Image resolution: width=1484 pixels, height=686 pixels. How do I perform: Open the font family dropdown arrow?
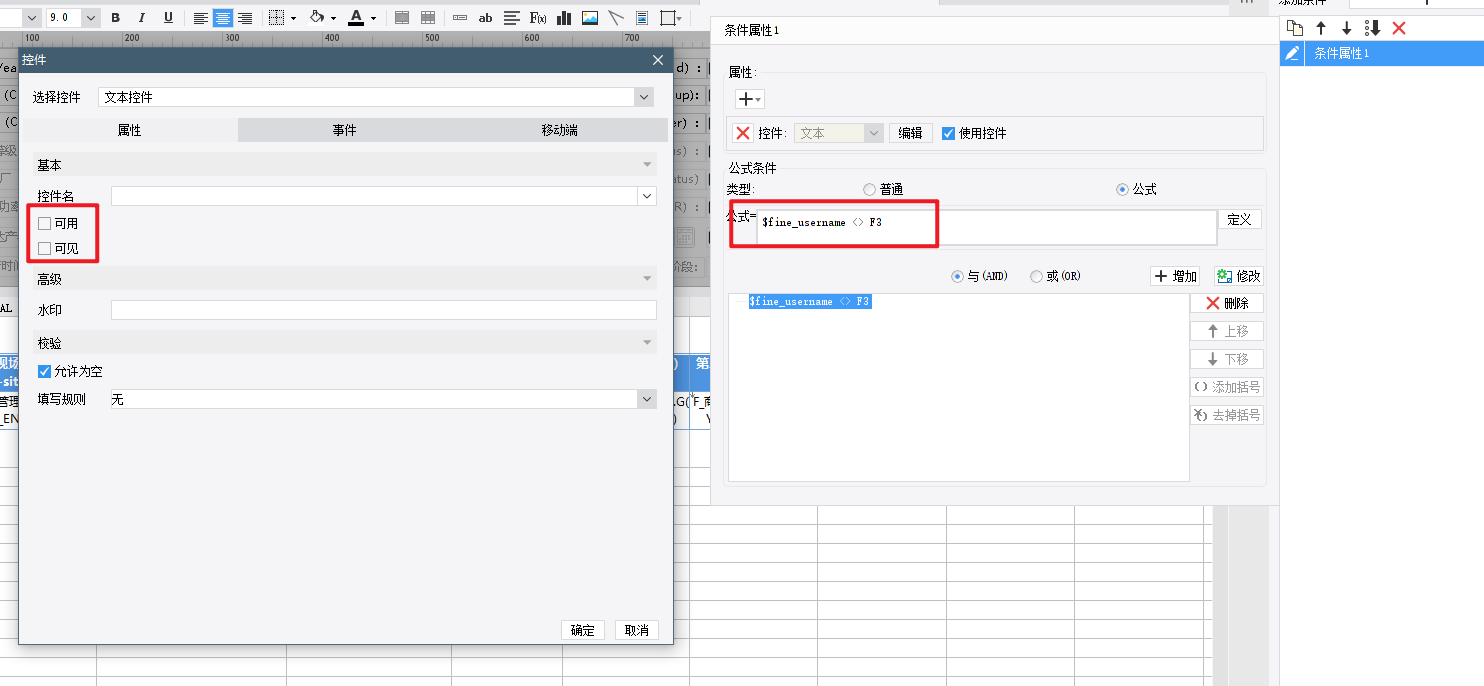tap(31, 18)
